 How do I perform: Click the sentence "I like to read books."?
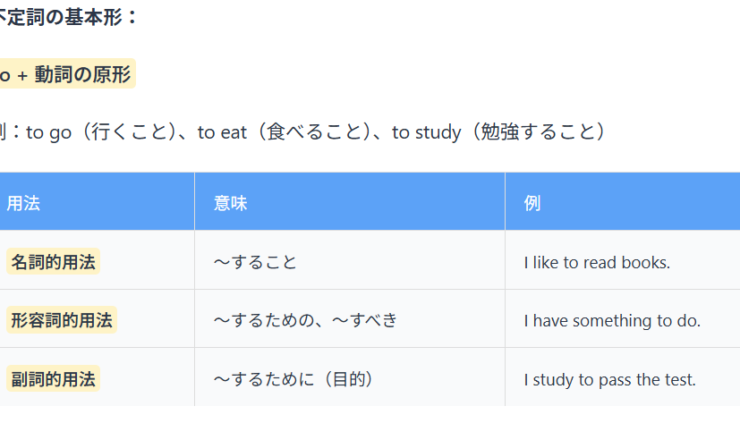(597, 262)
